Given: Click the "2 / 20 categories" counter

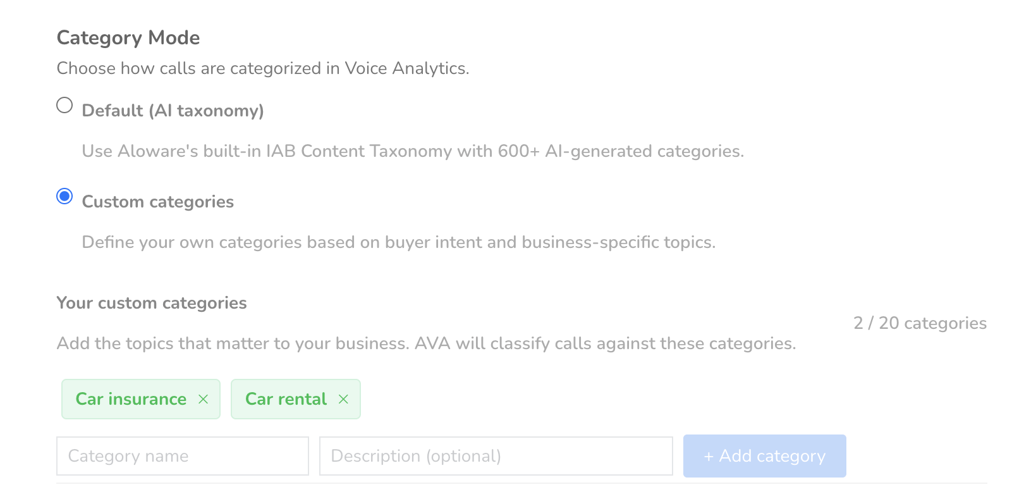Looking at the screenshot, I should coord(920,323).
